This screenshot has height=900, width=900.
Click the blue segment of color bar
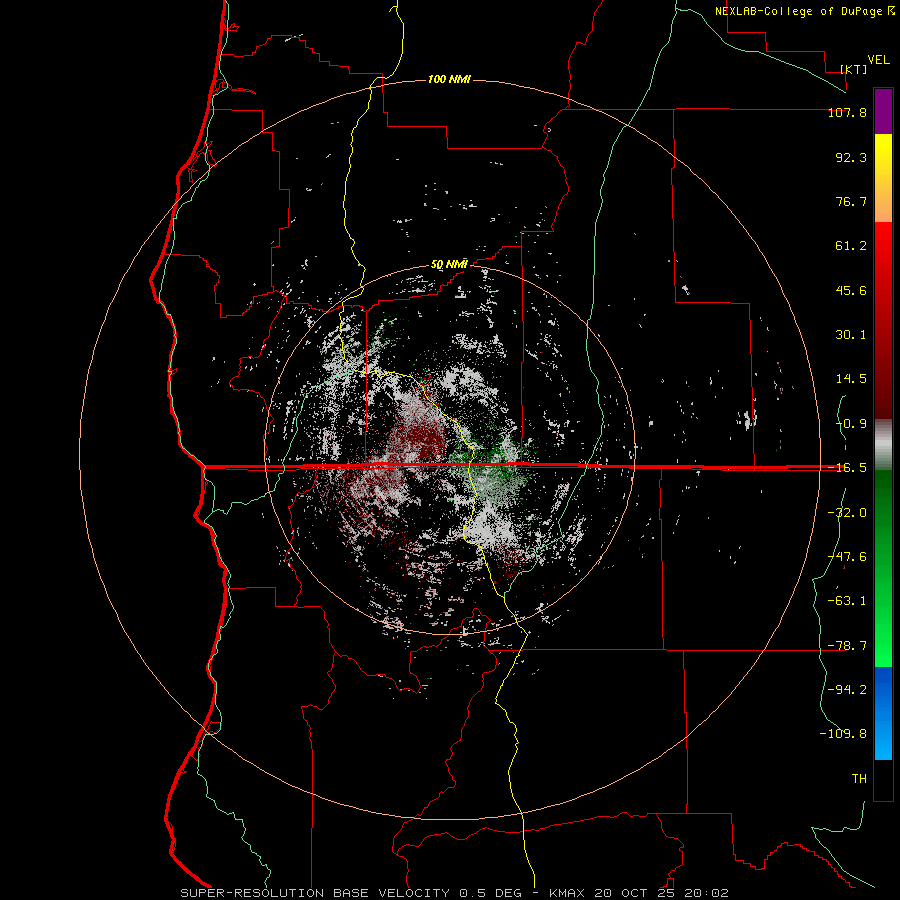883,713
